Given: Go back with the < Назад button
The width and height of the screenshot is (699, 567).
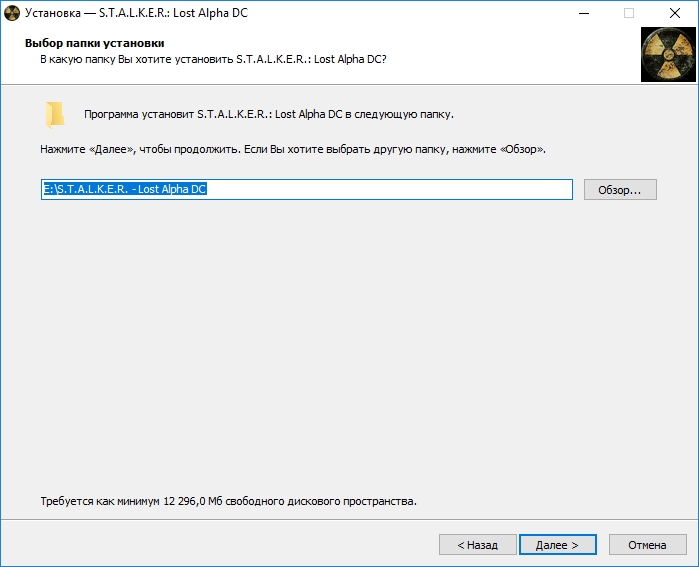Looking at the screenshot, I should pyautogui.click(x=477, y=545).
